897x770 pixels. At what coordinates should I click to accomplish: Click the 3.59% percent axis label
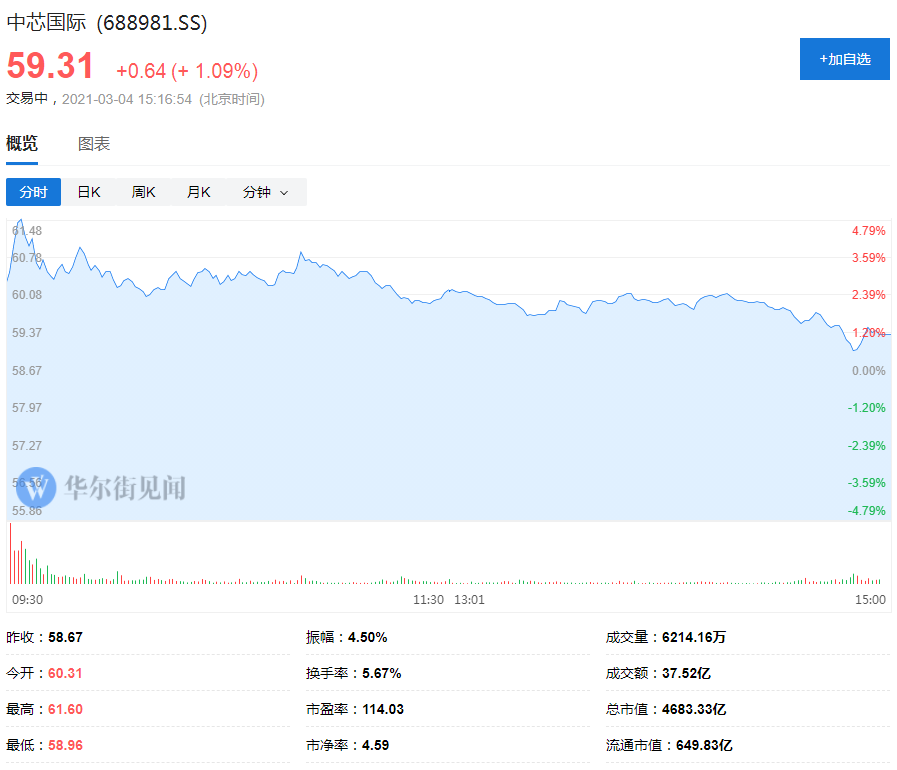[868, 257]
